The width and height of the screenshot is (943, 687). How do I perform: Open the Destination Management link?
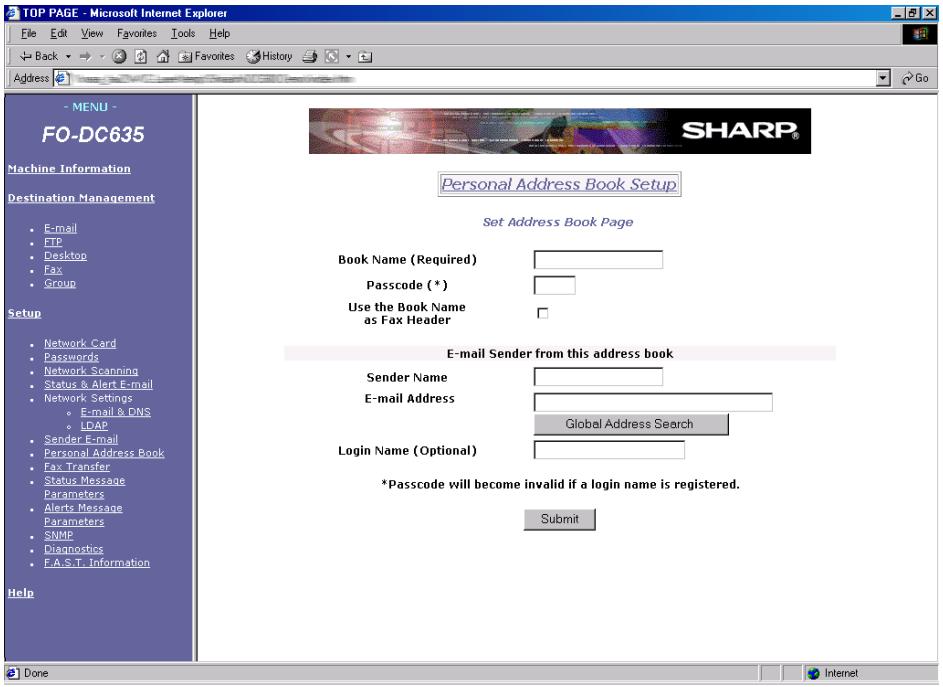coord(81,198)
